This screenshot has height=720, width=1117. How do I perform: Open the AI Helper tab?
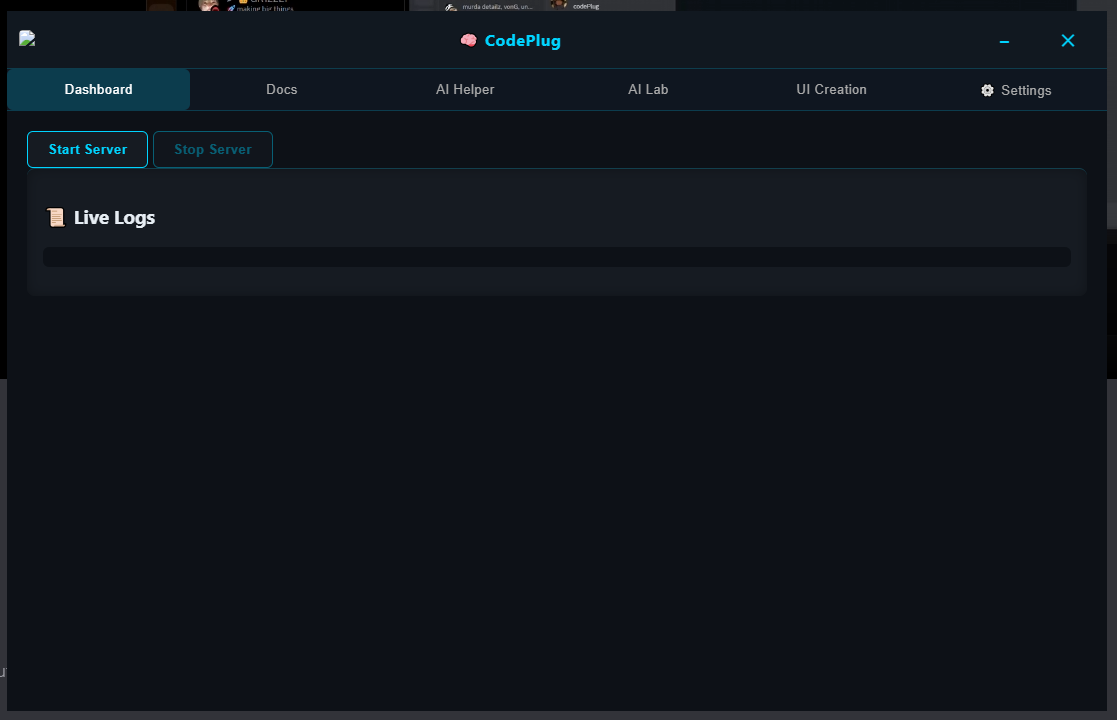click(465, 89)
